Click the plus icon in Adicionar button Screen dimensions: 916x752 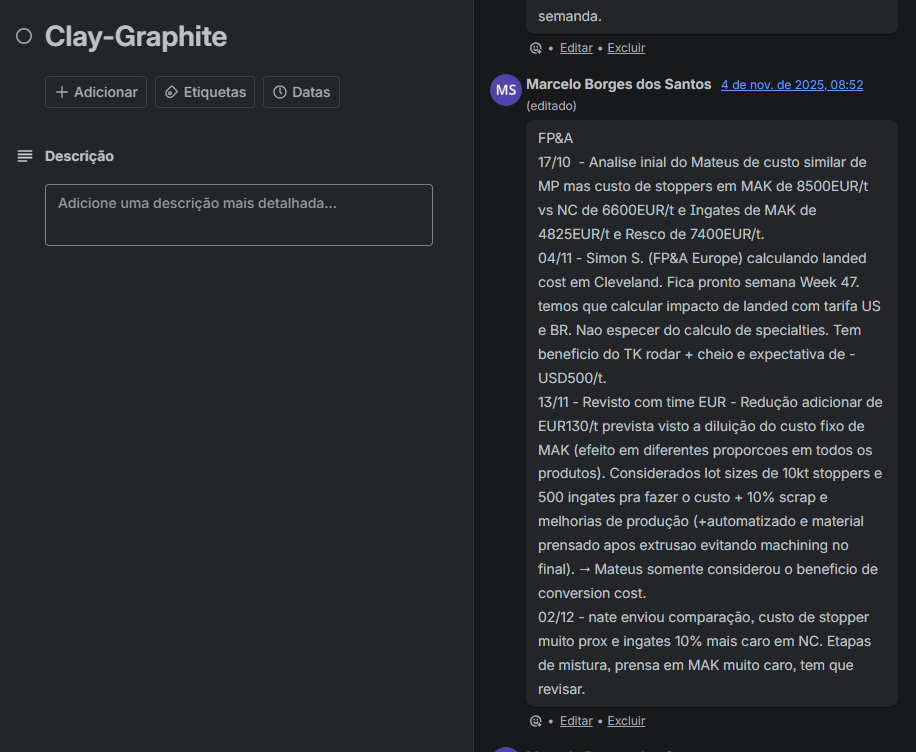point(62,92)
